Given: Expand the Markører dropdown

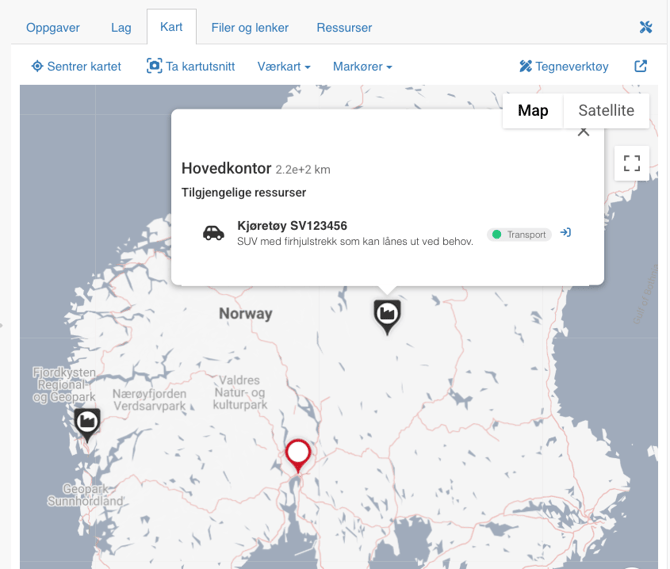Looking at the screenshot, I should (x=362, y=67).
